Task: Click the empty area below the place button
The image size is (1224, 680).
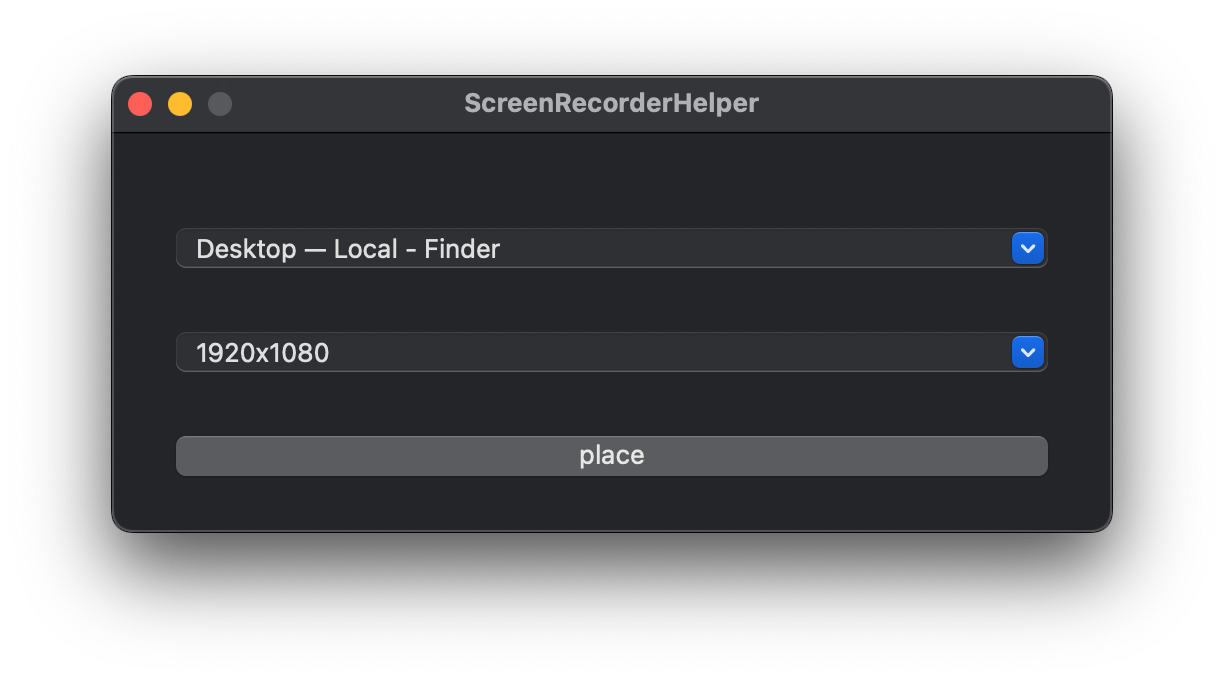Action: click(612, 503)
